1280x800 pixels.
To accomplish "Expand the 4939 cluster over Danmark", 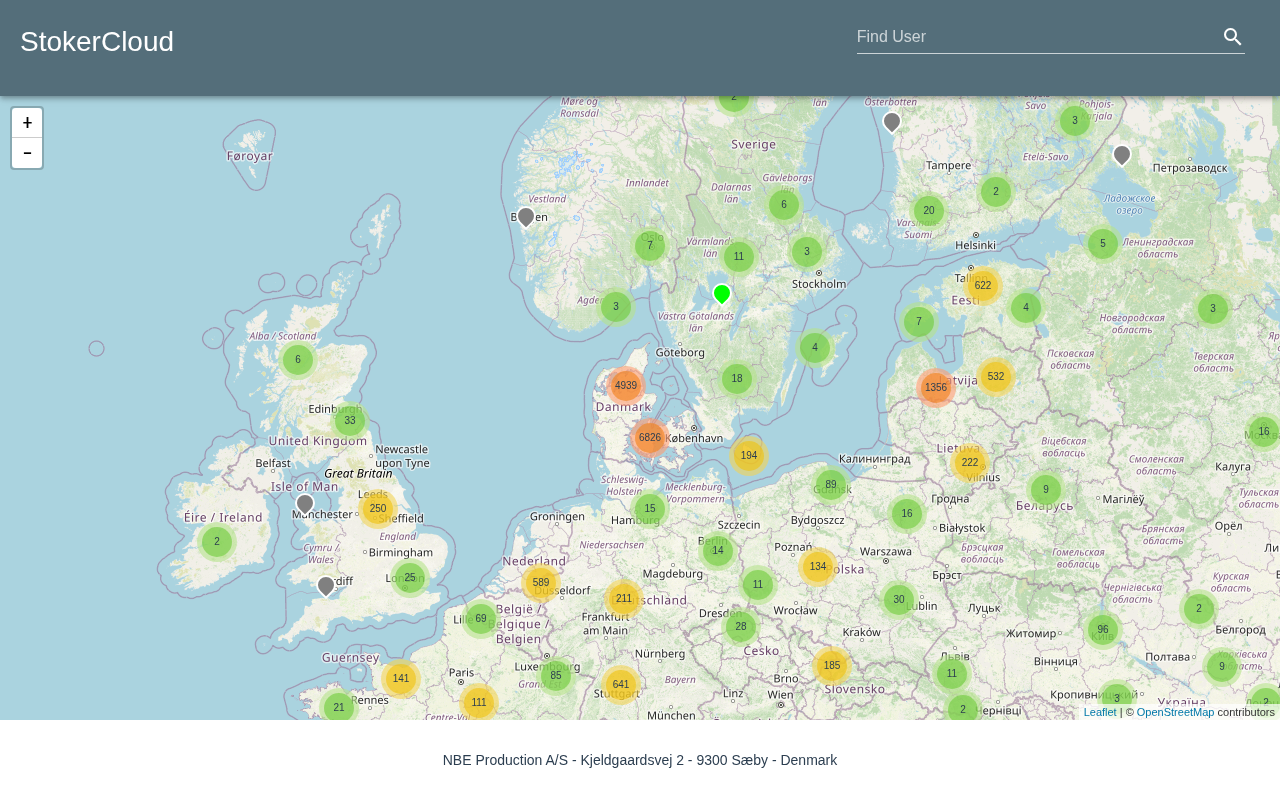I will [626, 386].
